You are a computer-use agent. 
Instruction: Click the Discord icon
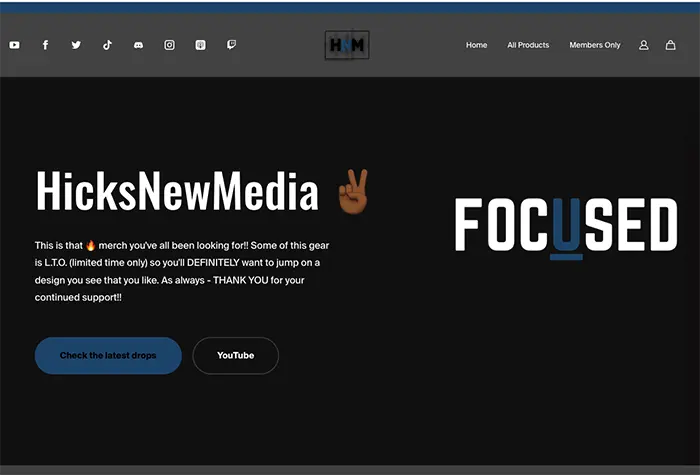point(138,45)
